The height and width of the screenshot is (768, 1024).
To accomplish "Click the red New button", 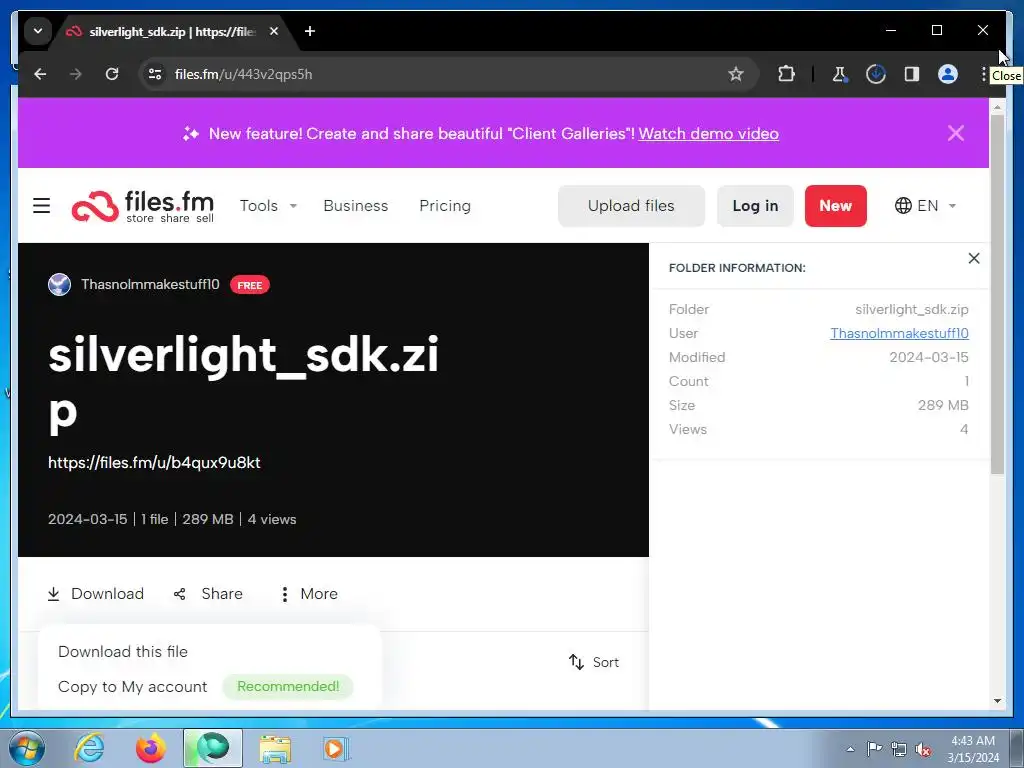I will pyautogui.click(x=835, y=206).
